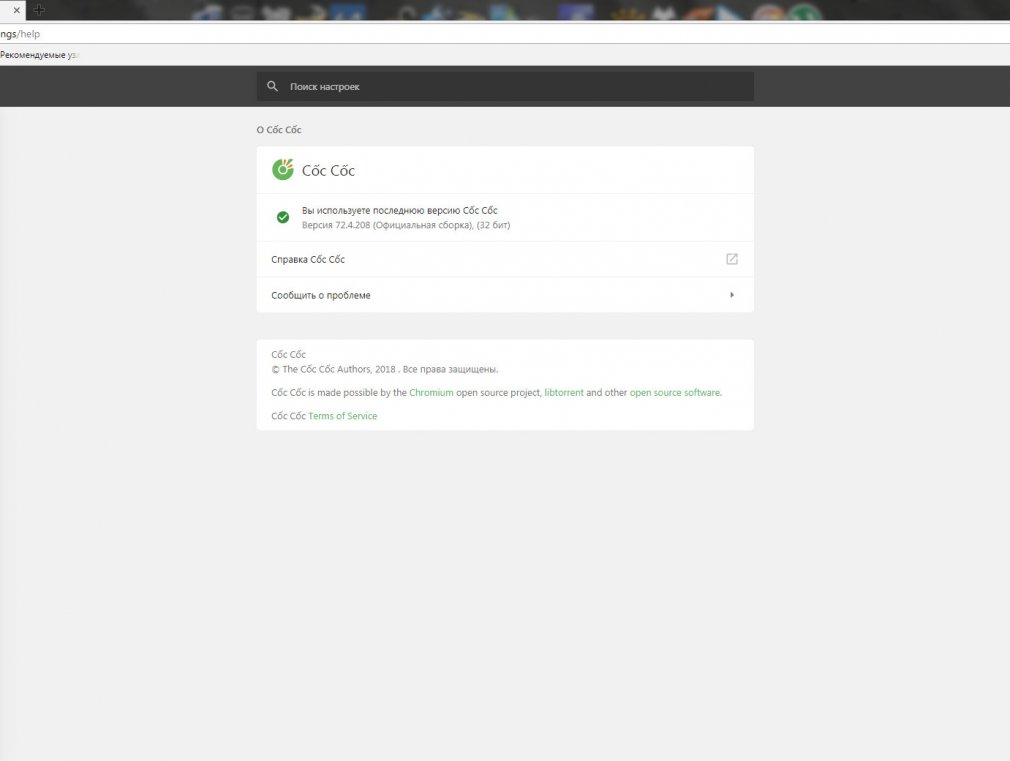The height and width of the screenshot is (761, 1010).
Task: Open Справка Cốc Cốc help row
Action: 505,259
